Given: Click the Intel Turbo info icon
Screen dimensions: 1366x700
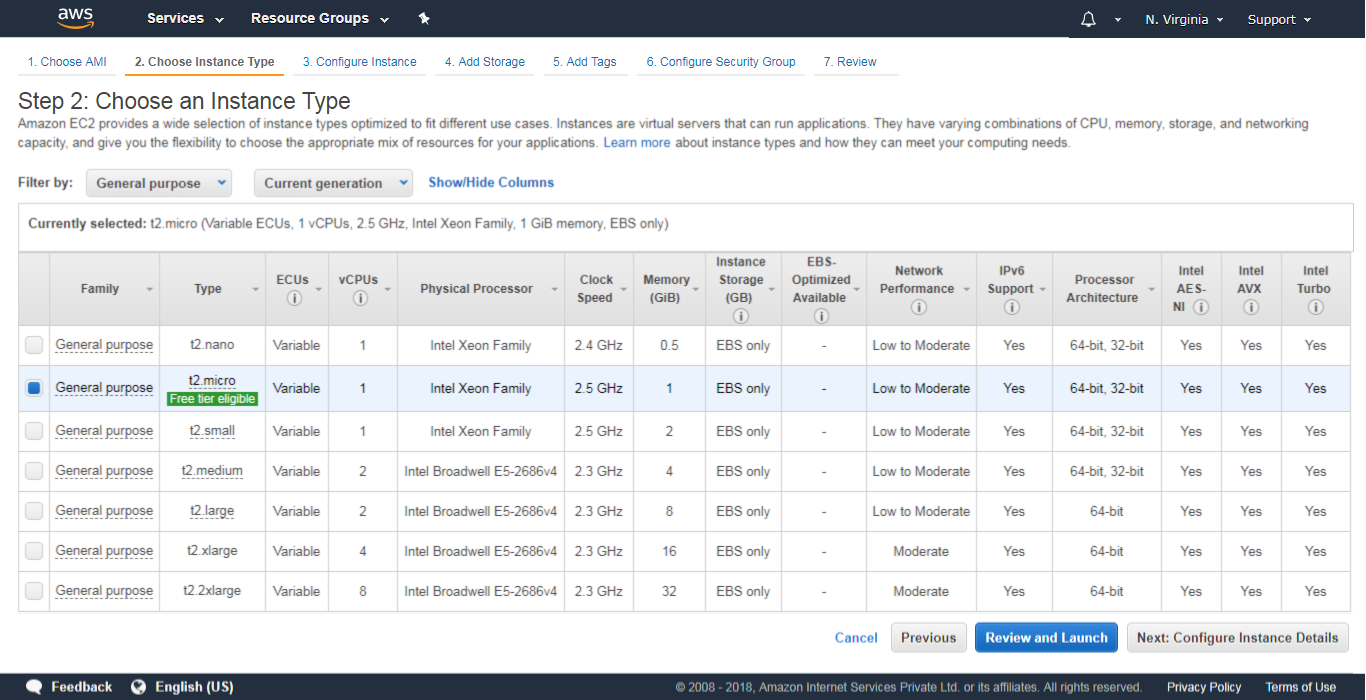Looking at the screenshot, I should [x=1316, y=307].
